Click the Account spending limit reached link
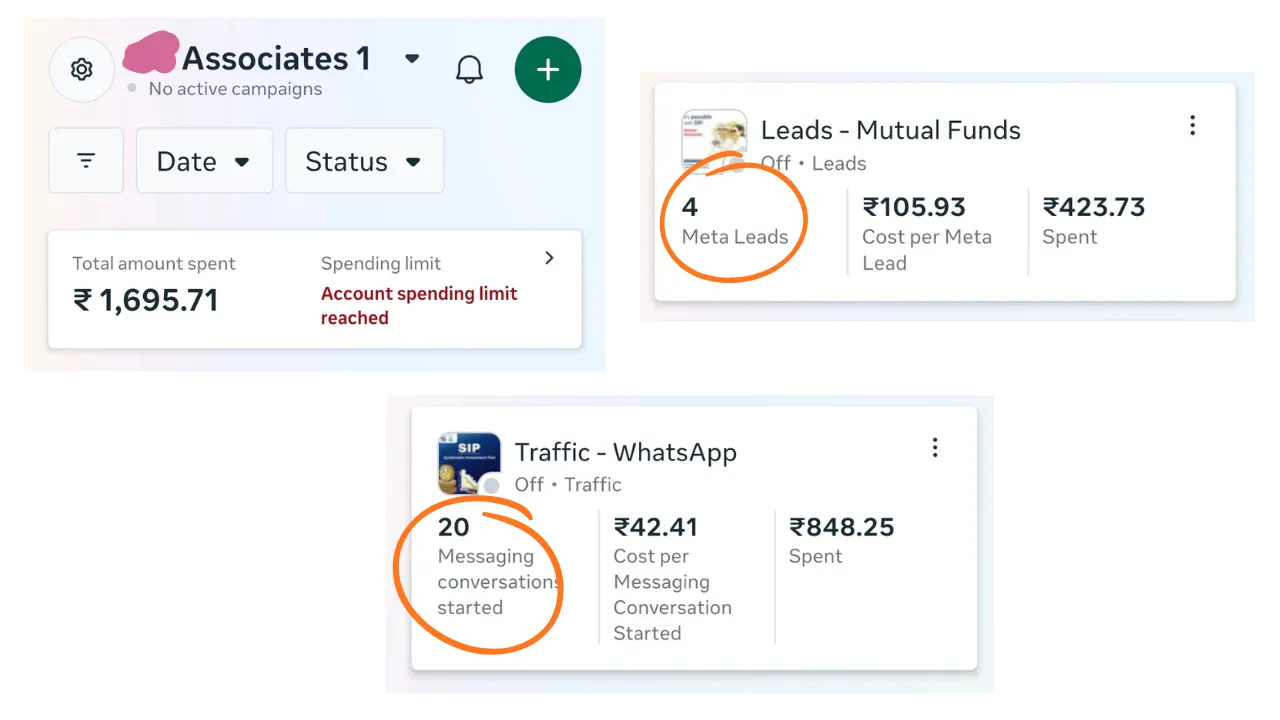Screen dimensions: 1280x720 (x=418, y=306)
